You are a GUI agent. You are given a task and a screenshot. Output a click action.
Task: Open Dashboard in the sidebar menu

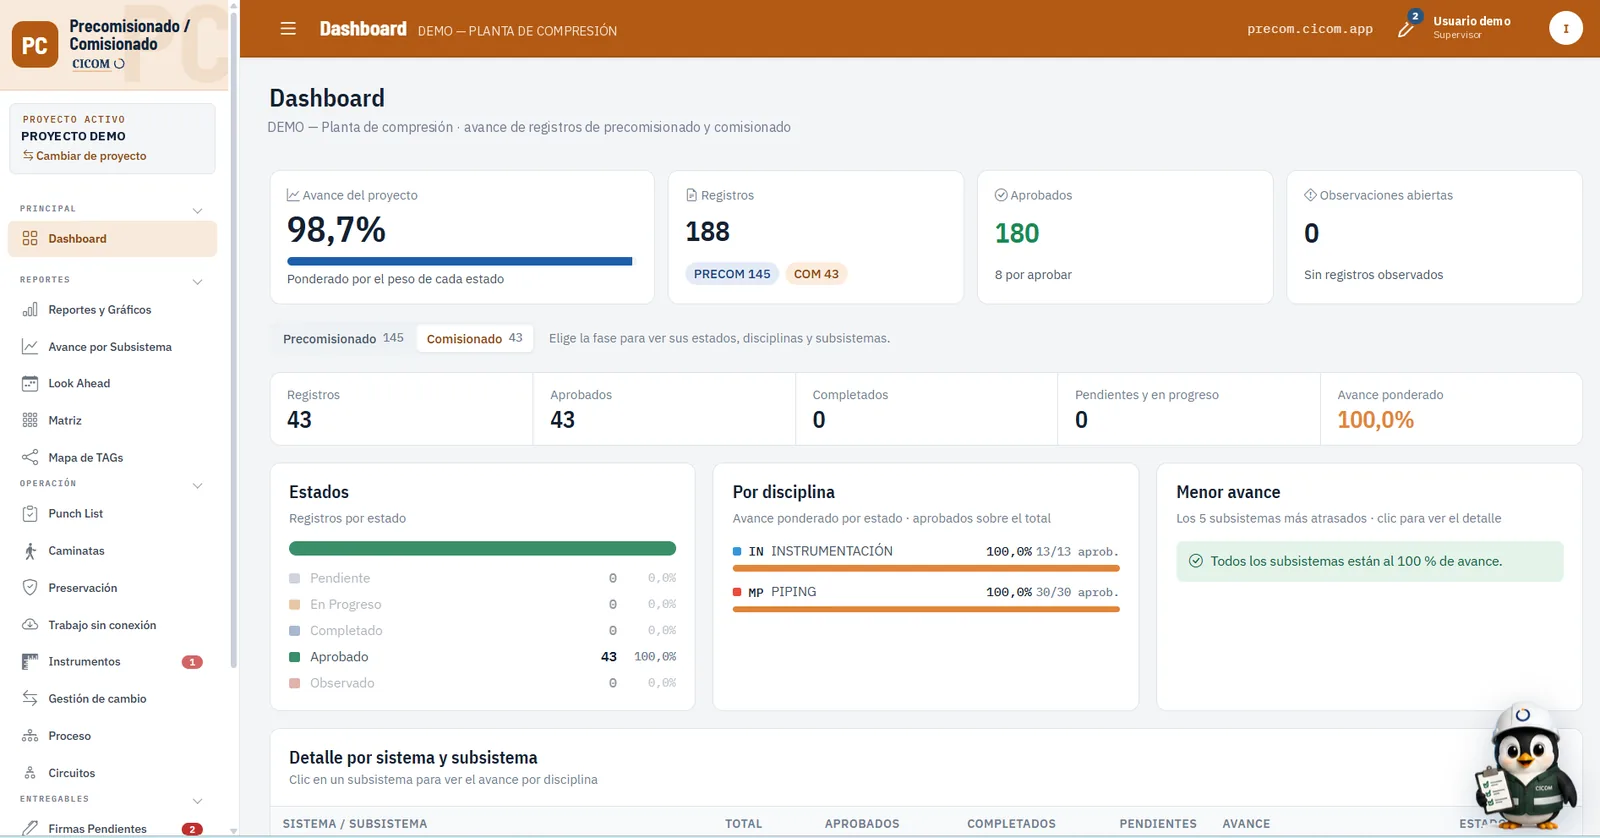pos(112,239)
